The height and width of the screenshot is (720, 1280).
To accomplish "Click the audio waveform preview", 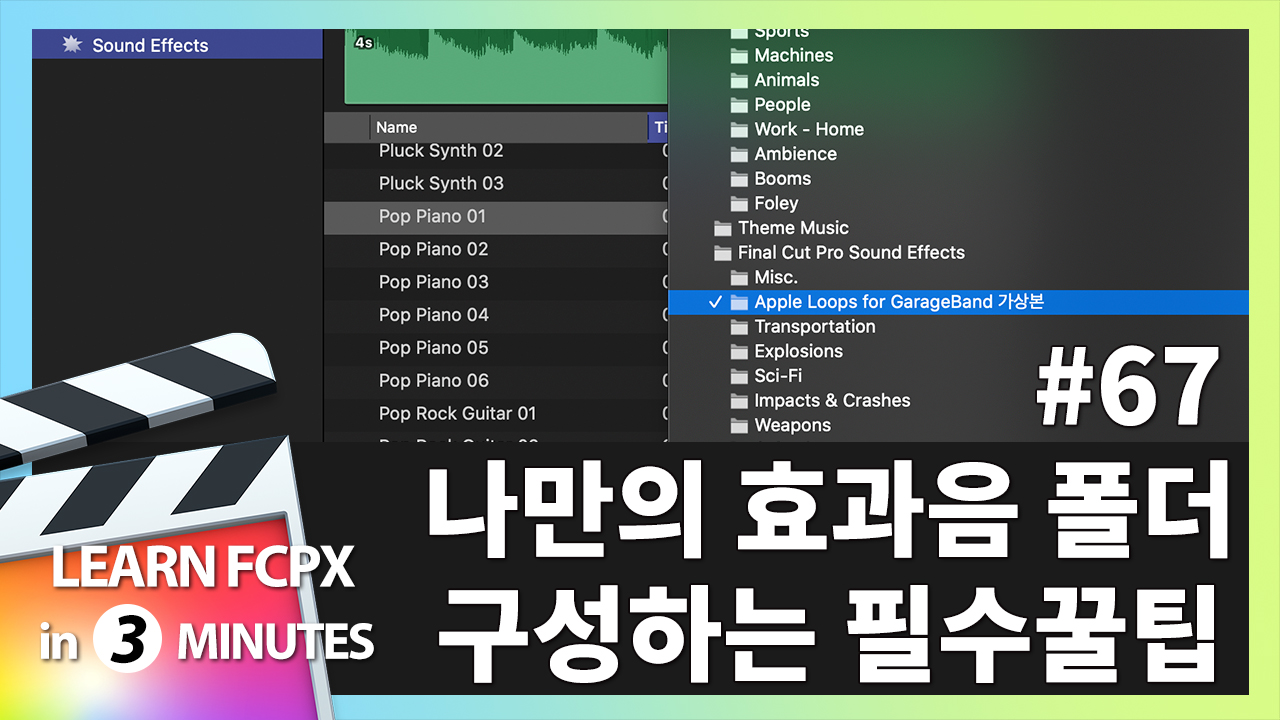I will pos(507,66).
